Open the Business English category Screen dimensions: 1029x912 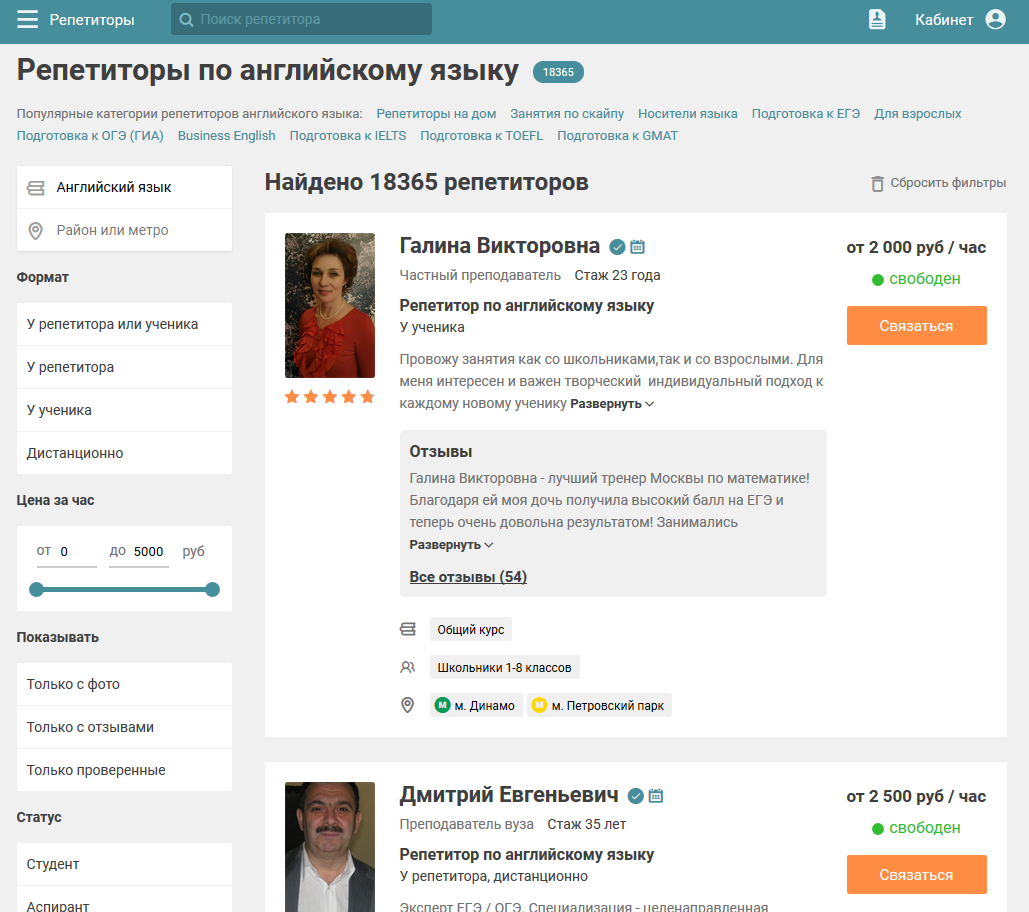coord(226,136)
